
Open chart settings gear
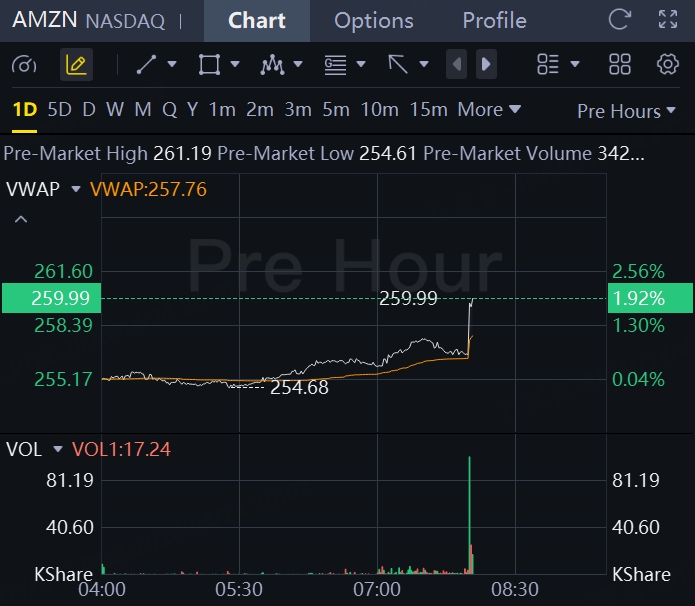coord(668,65)
